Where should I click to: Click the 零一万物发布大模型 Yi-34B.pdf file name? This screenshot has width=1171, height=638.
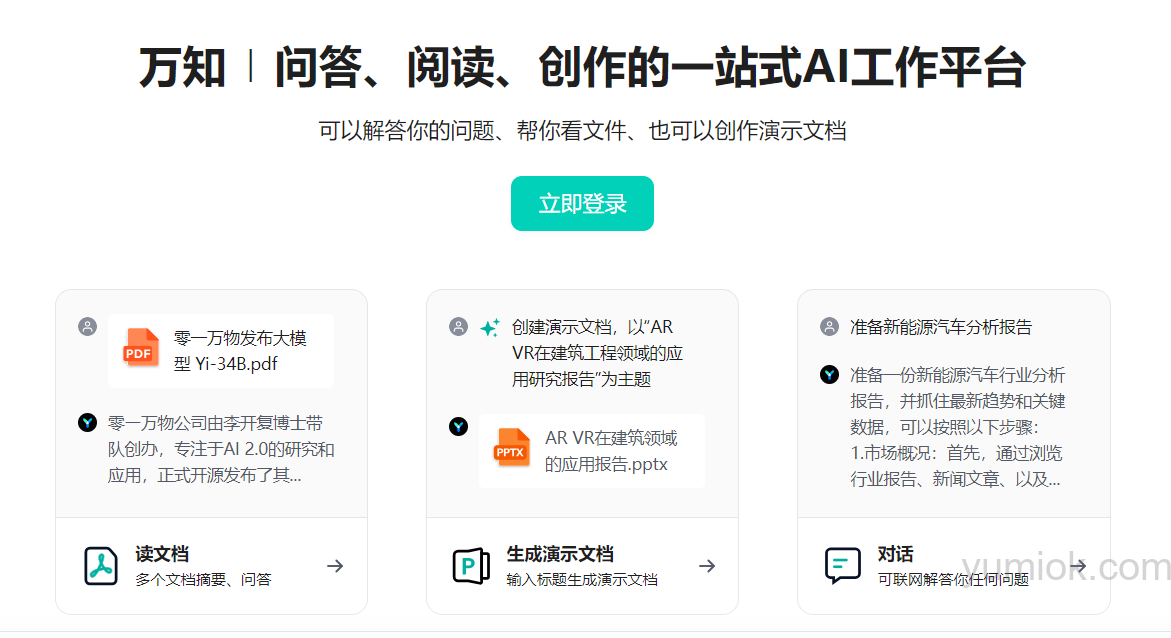240,351
